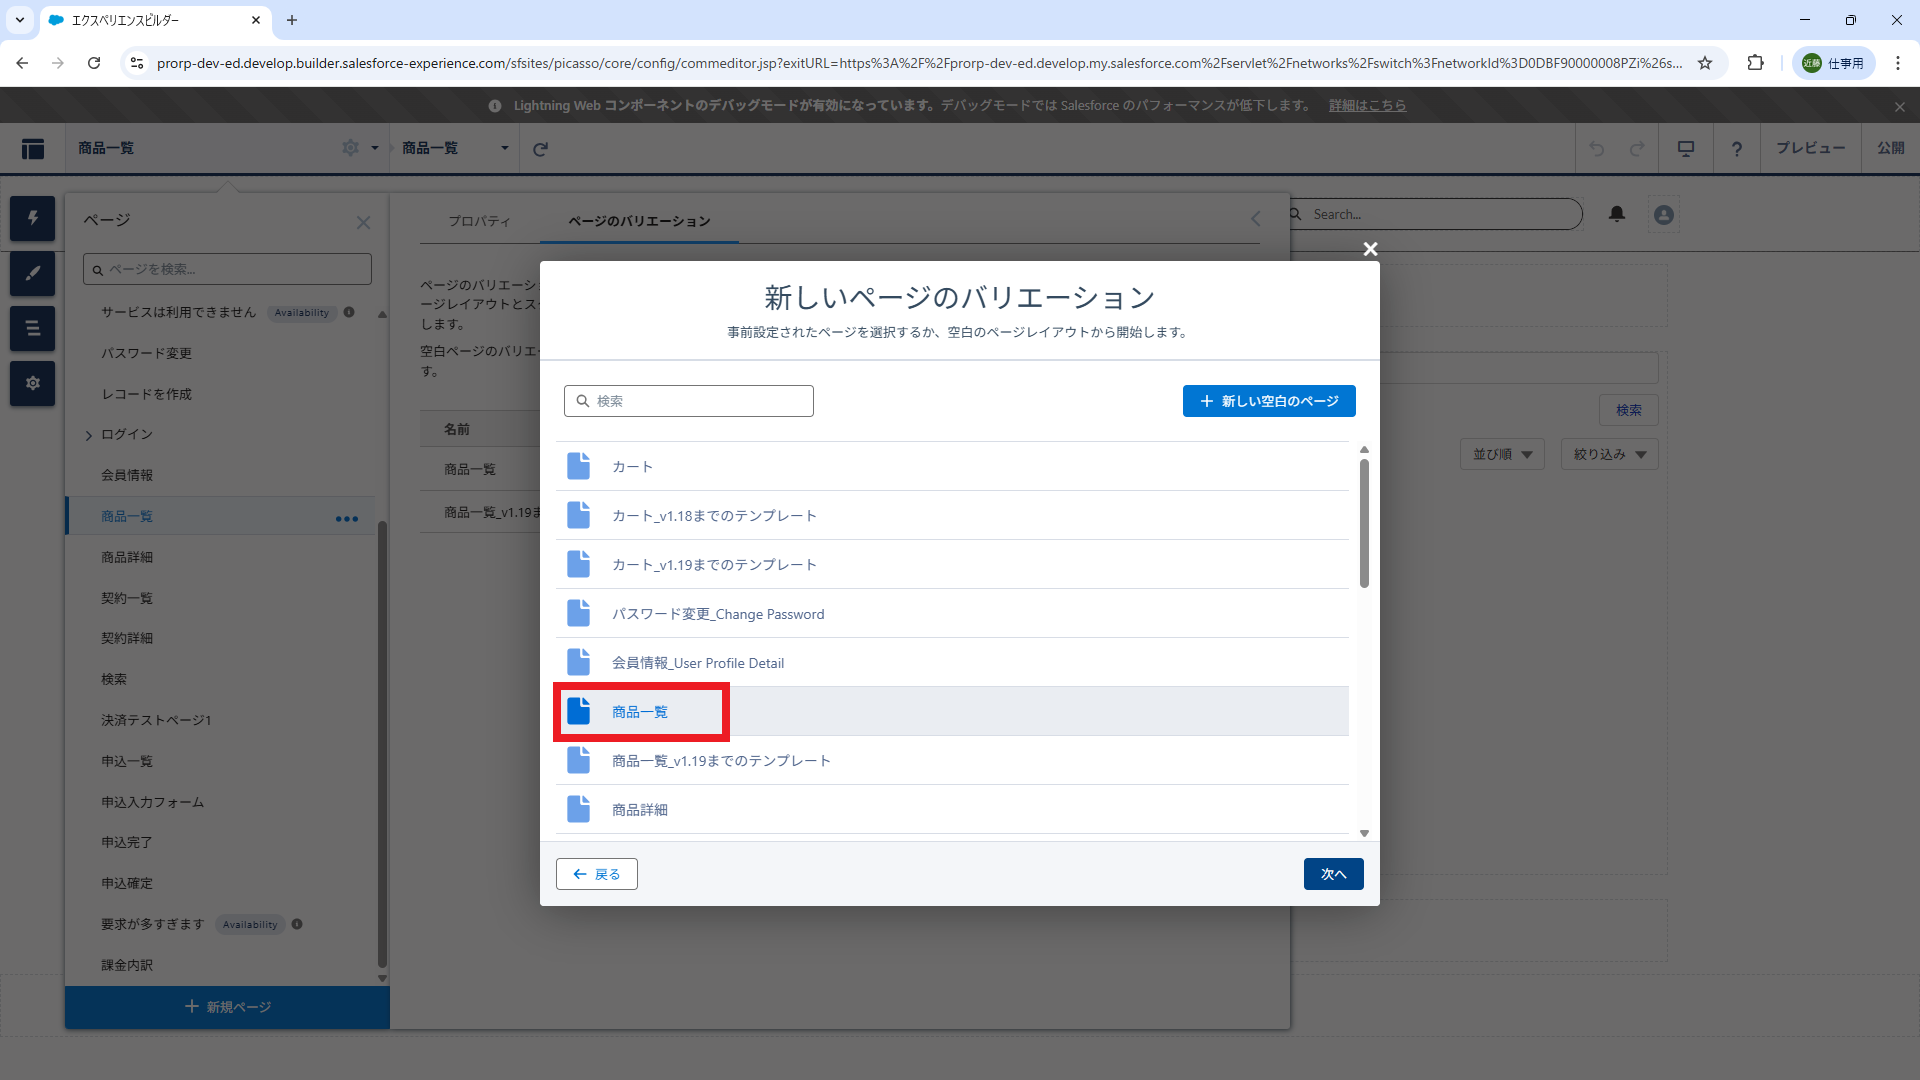The height and width of the screenshot is (1080, 1920).
Task: Open the 絞り込み filter dropdown
Action: tap(1609, 454)
